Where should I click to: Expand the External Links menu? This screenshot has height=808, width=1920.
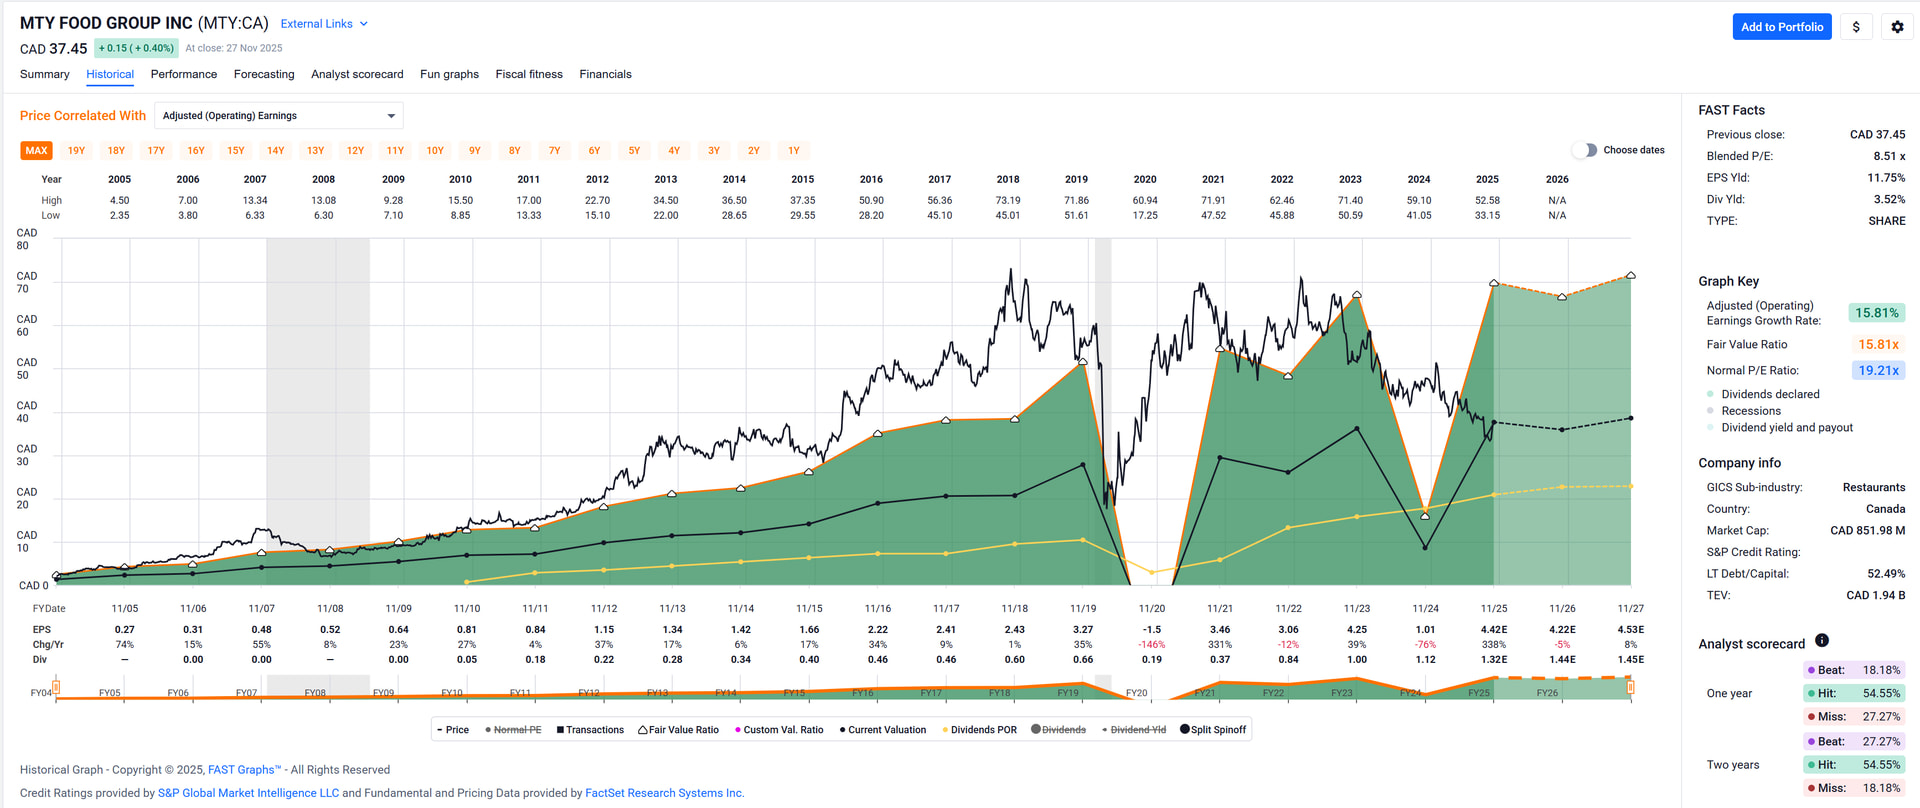tap(324, 24)
